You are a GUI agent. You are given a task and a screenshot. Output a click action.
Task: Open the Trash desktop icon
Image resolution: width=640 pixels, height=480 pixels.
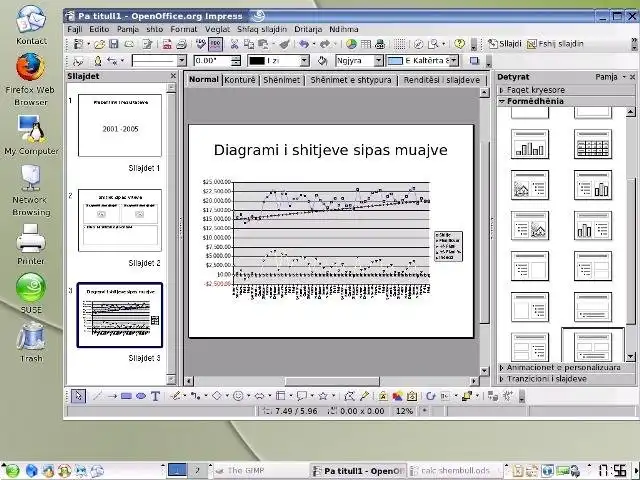tap(30, 337)
